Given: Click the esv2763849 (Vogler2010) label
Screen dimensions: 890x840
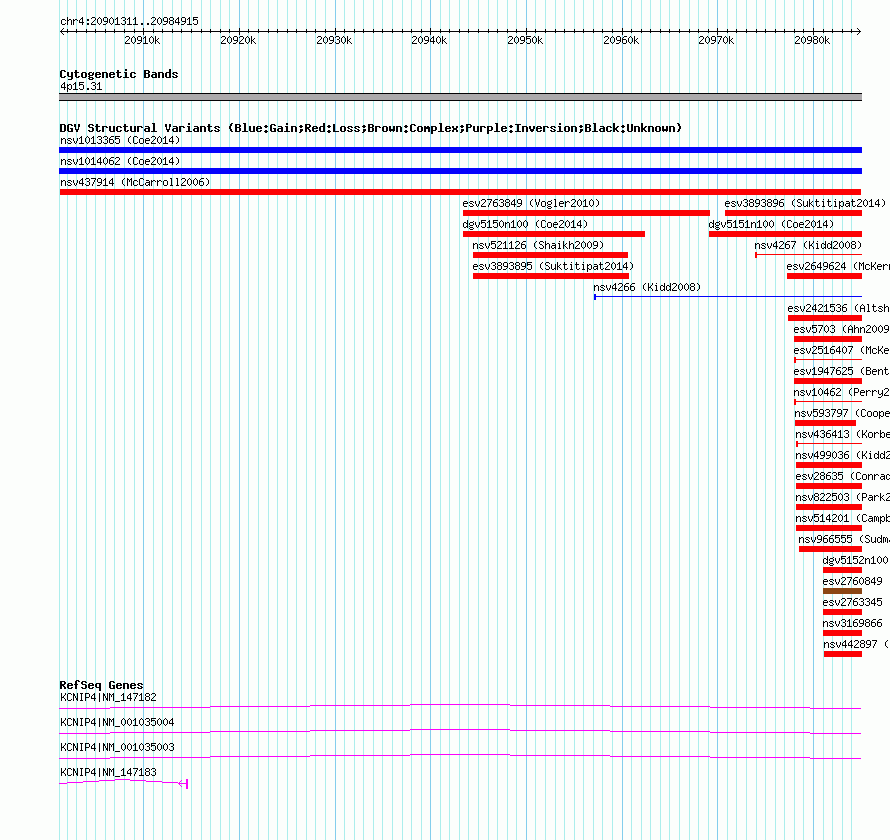Looking at the screenshot, I should click(x=531, y=203).
